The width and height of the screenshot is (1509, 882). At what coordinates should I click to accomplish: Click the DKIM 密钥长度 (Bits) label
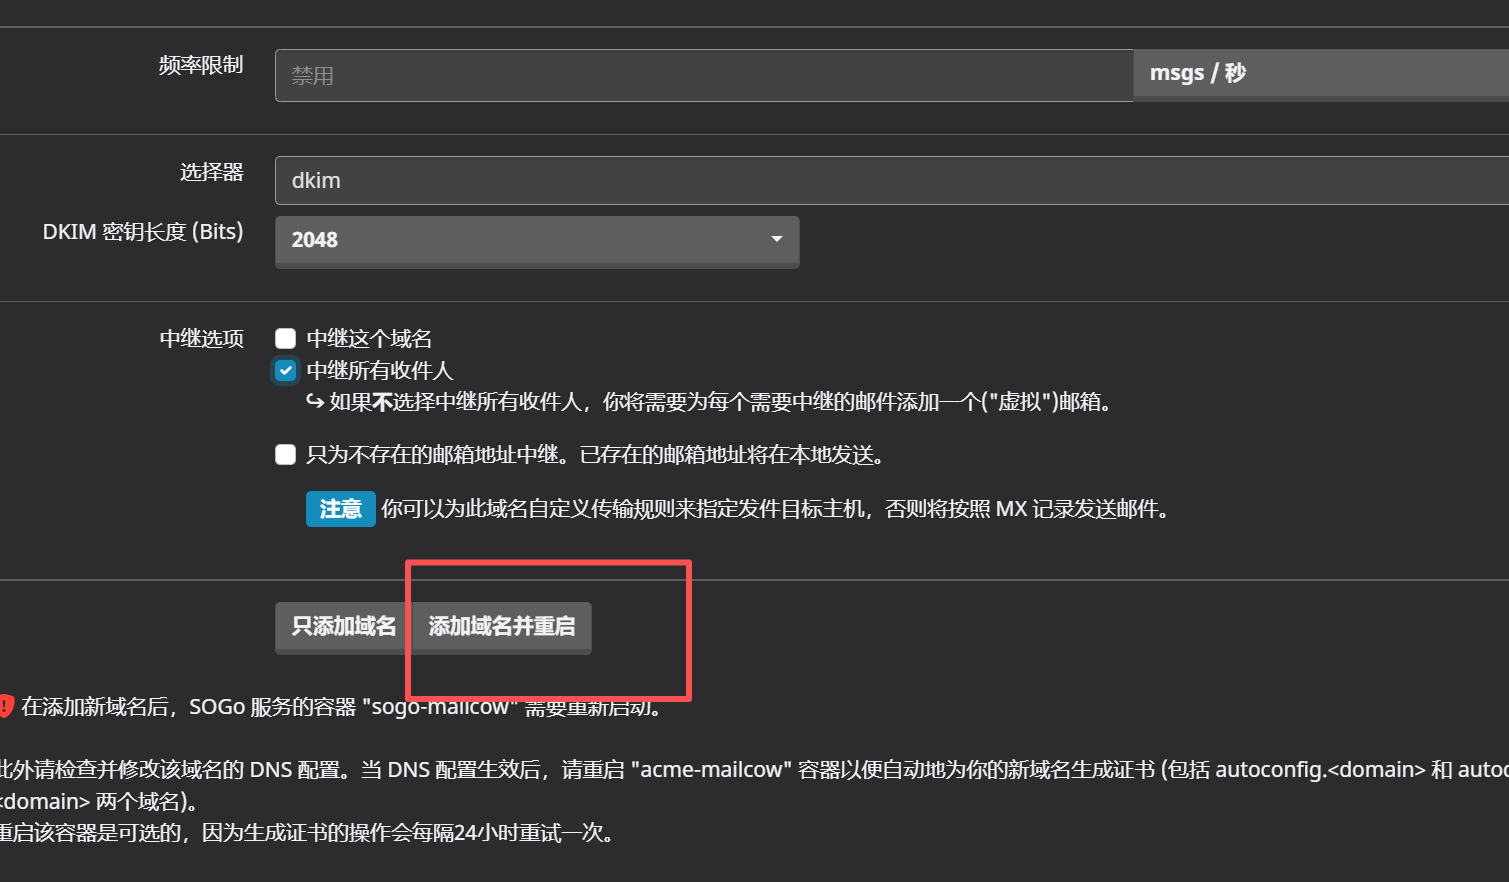coord(143,232)
